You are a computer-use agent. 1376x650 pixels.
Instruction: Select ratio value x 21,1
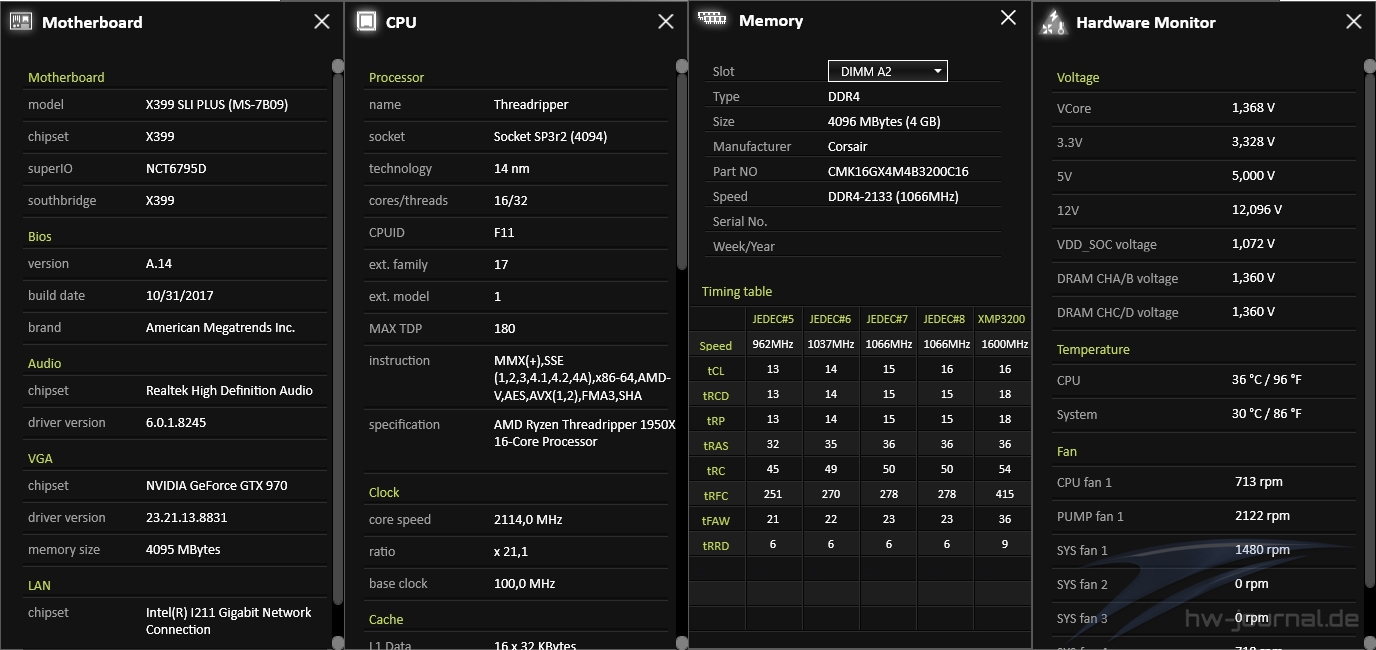pos(511,551)
